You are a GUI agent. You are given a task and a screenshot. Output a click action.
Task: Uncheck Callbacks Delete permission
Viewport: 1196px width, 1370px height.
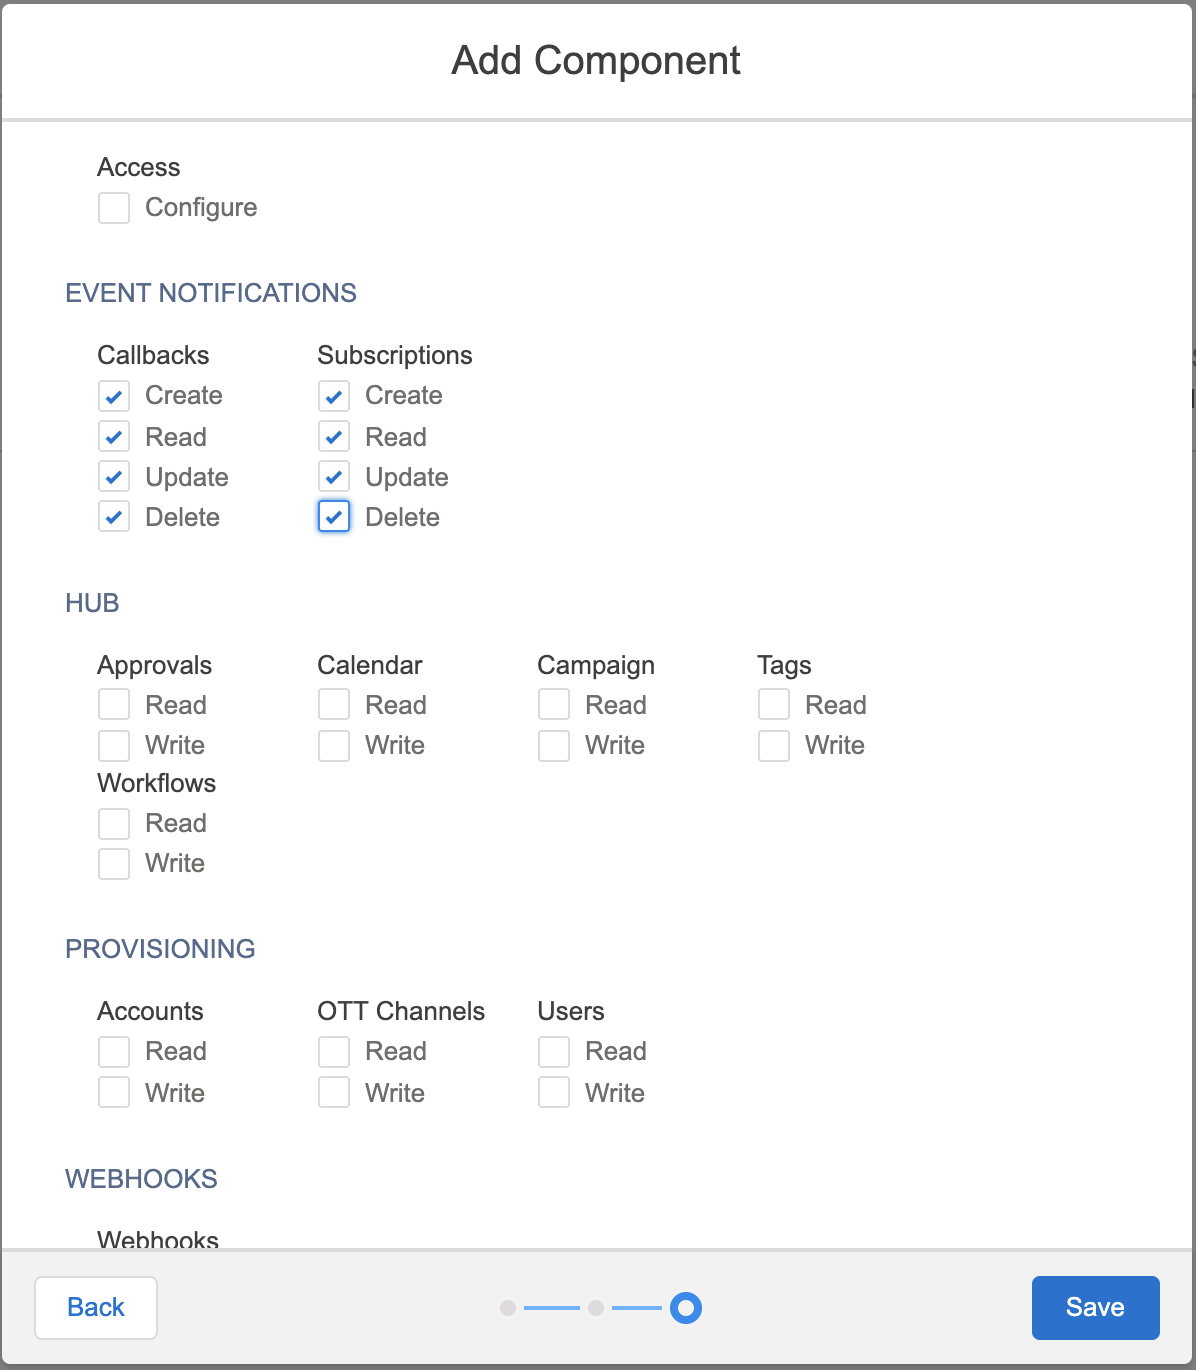pyautogui.click(x=114, y=517)
